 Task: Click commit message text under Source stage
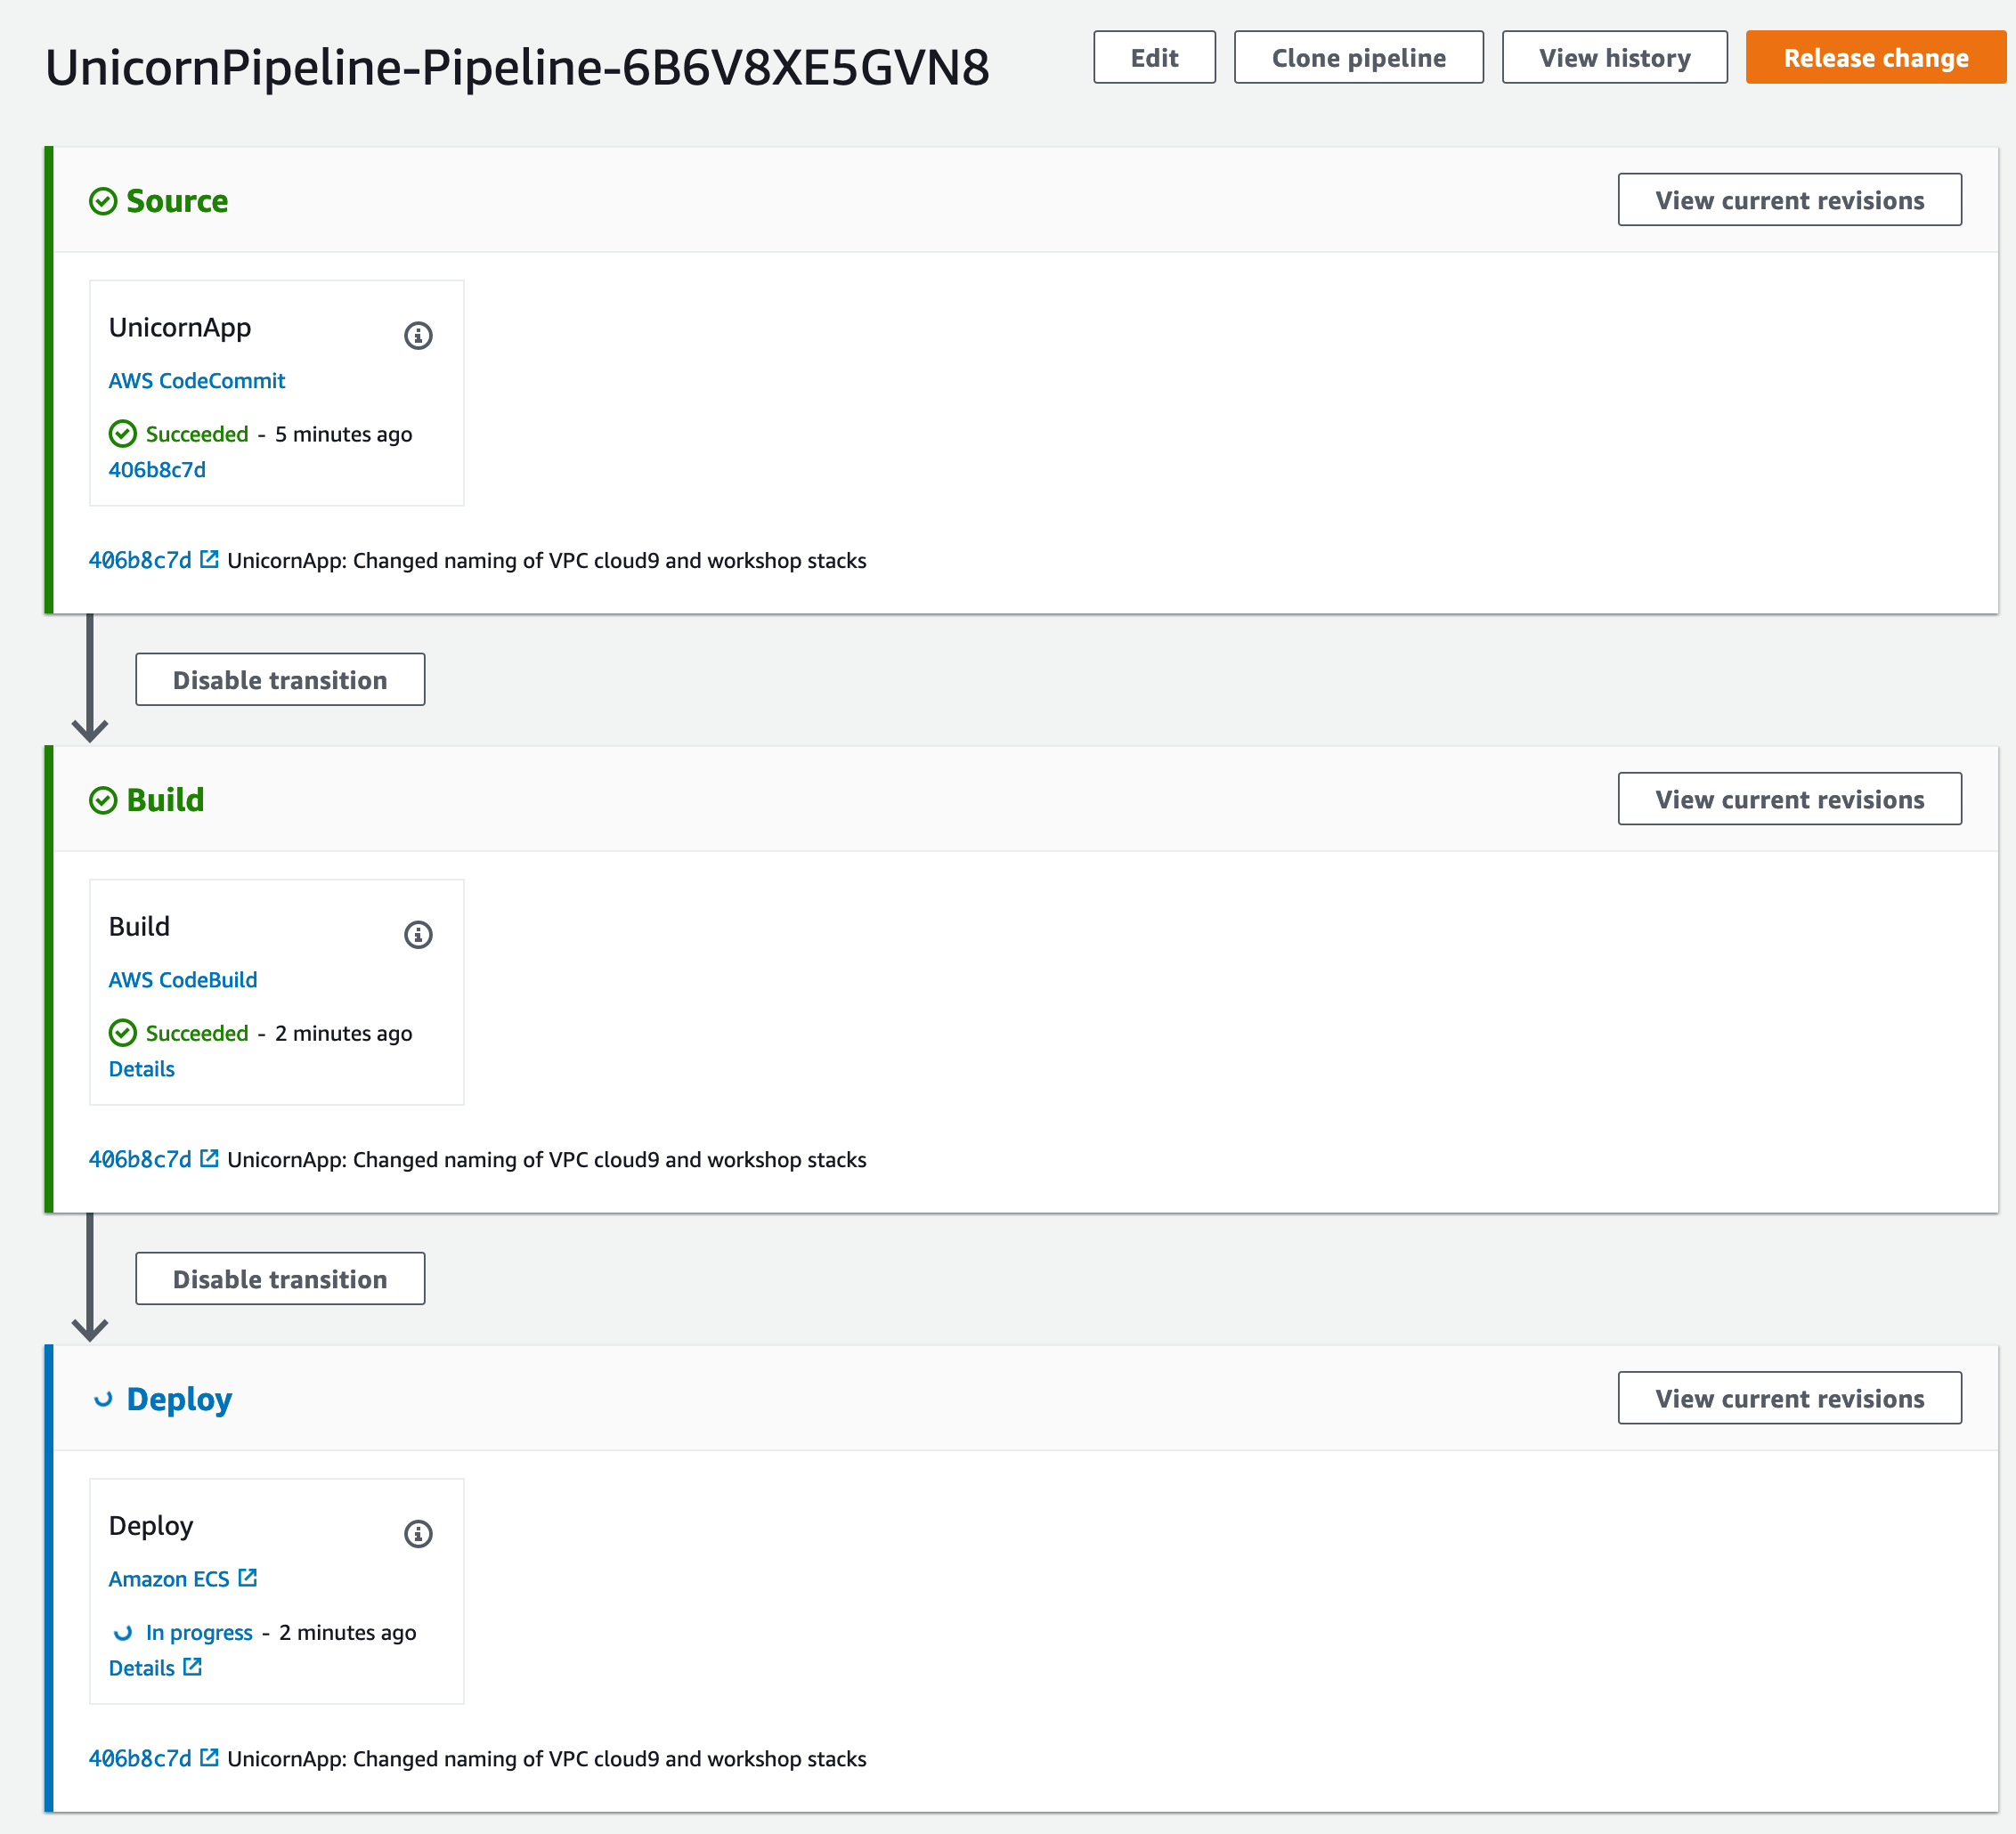547,560
